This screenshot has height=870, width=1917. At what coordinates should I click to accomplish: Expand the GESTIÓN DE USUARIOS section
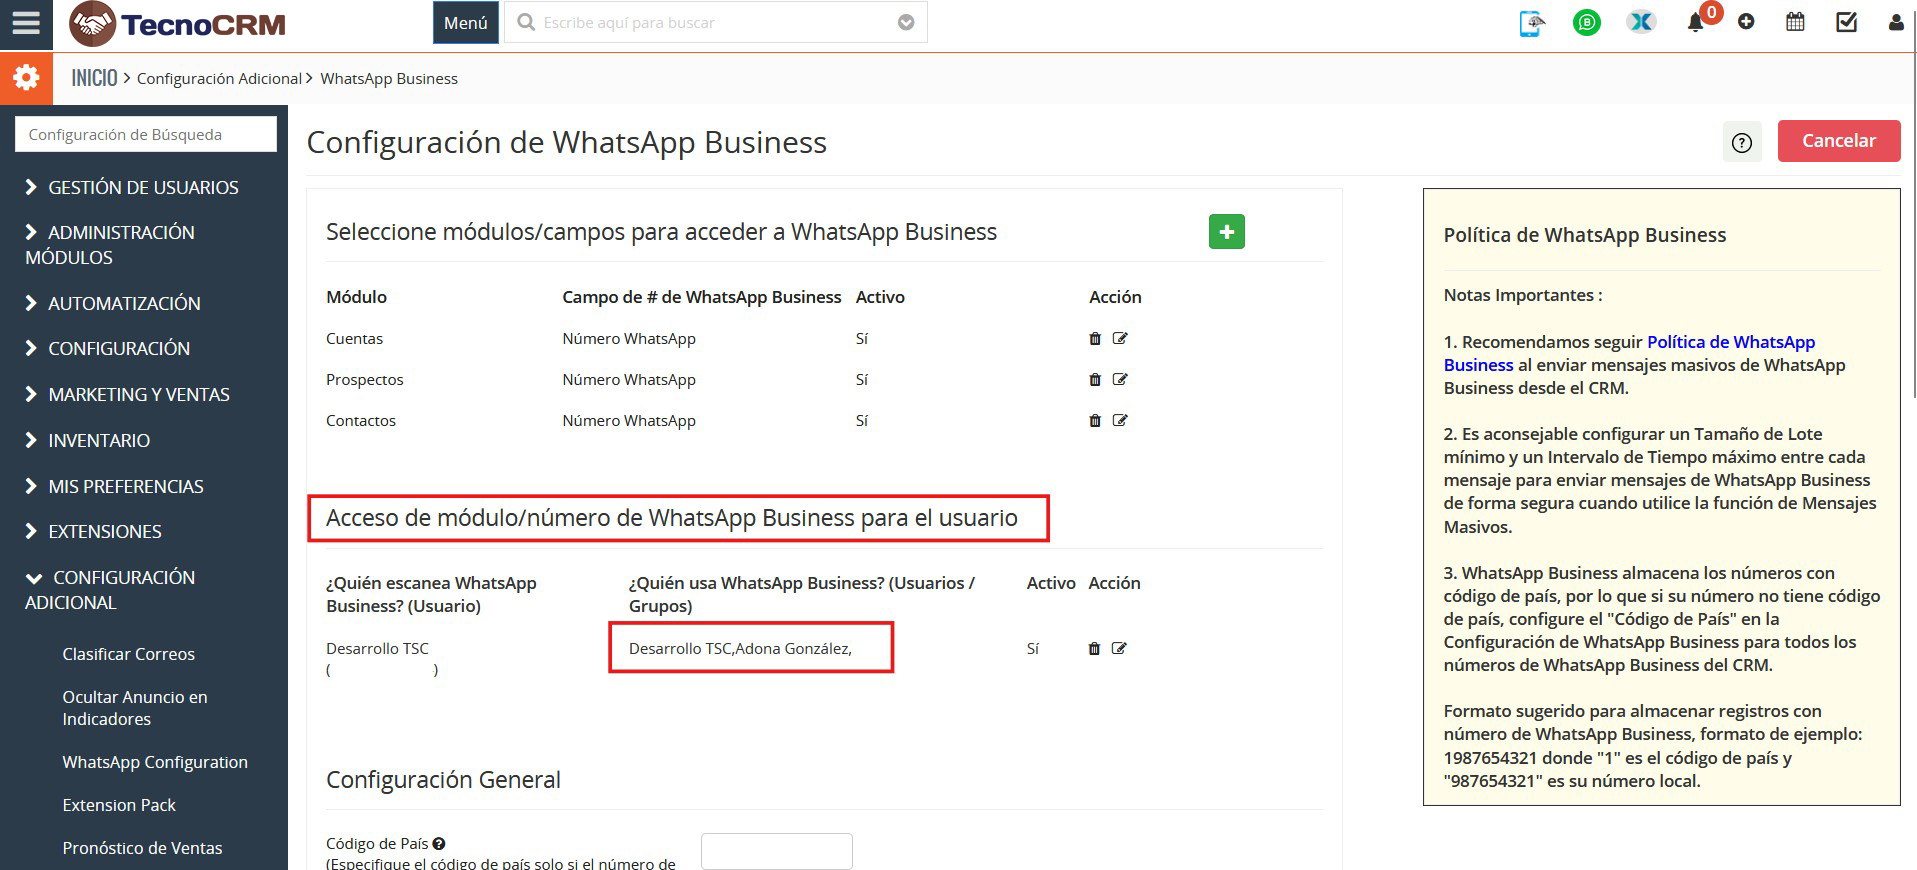[143, 187]
